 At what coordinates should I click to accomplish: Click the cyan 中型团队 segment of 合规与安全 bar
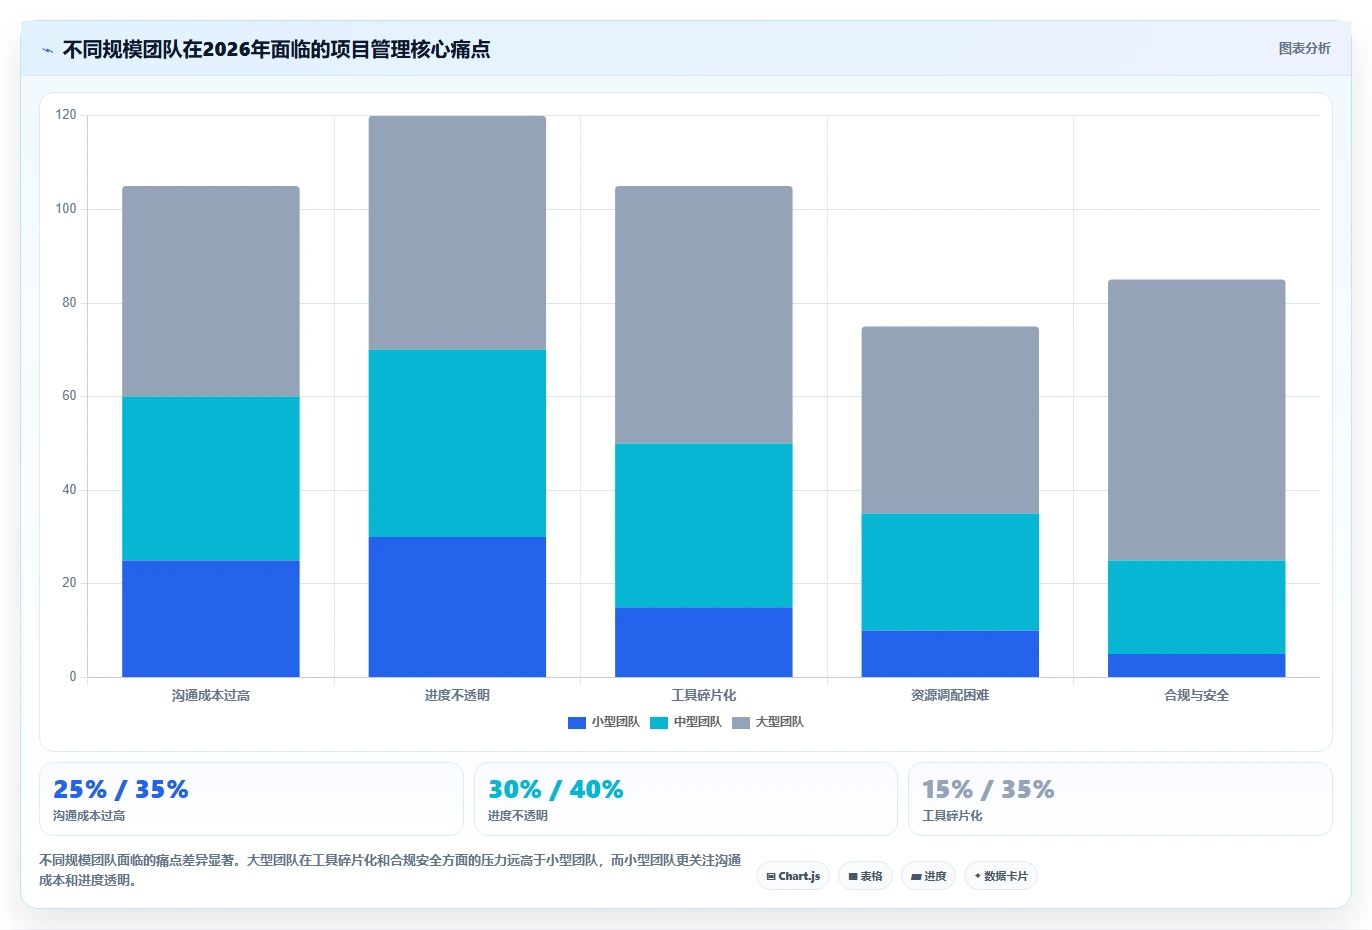click(x=1197, y=607)
